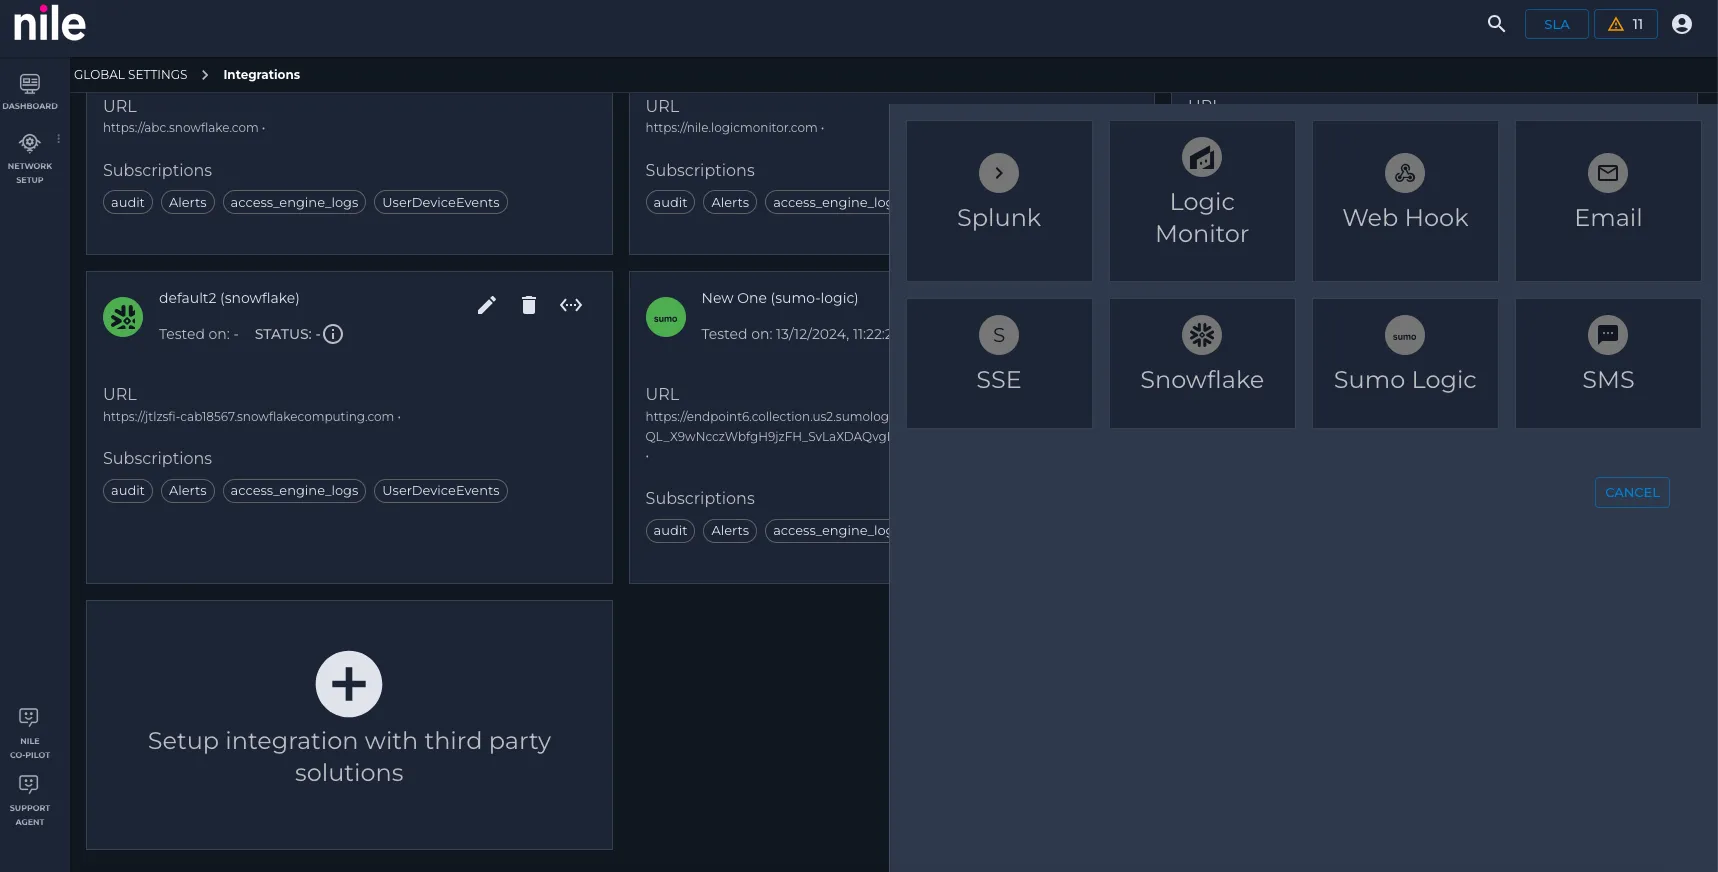This screenshot has width=1718, height=872.
Task: Click the Nile logo
Action: 49,23
